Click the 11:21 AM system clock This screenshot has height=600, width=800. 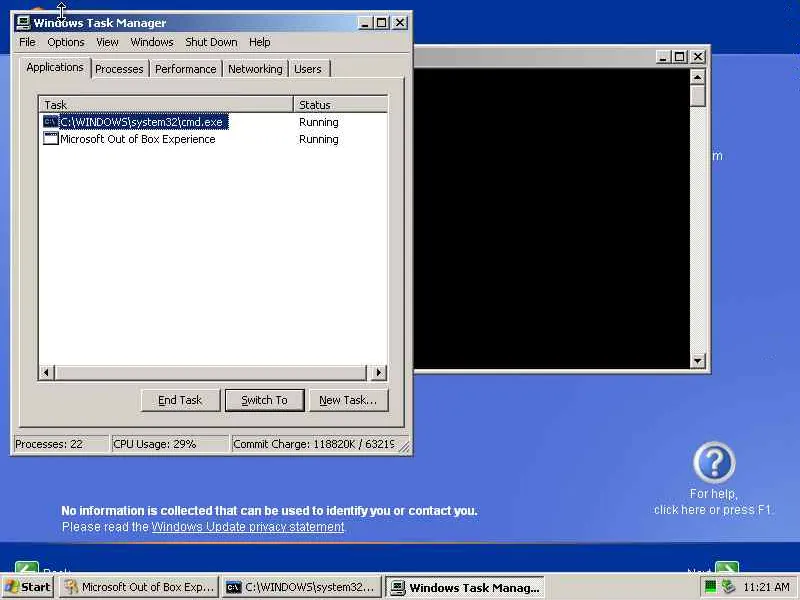point(766,587)
